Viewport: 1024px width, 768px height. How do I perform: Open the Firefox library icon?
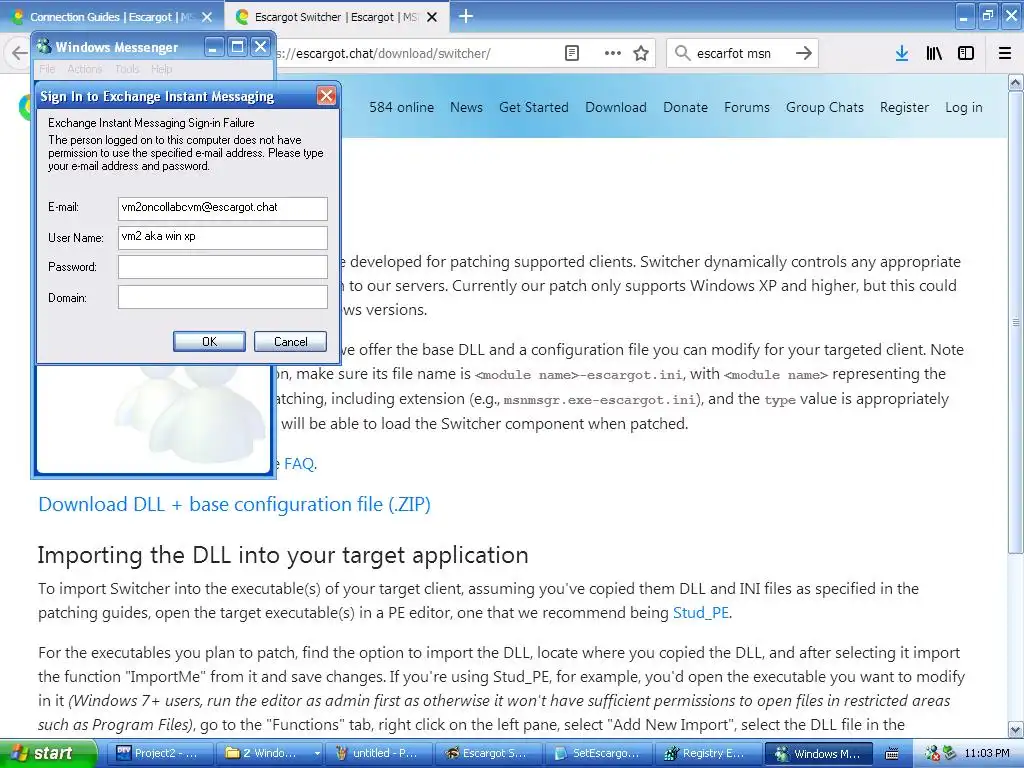(x=934, y=53)
